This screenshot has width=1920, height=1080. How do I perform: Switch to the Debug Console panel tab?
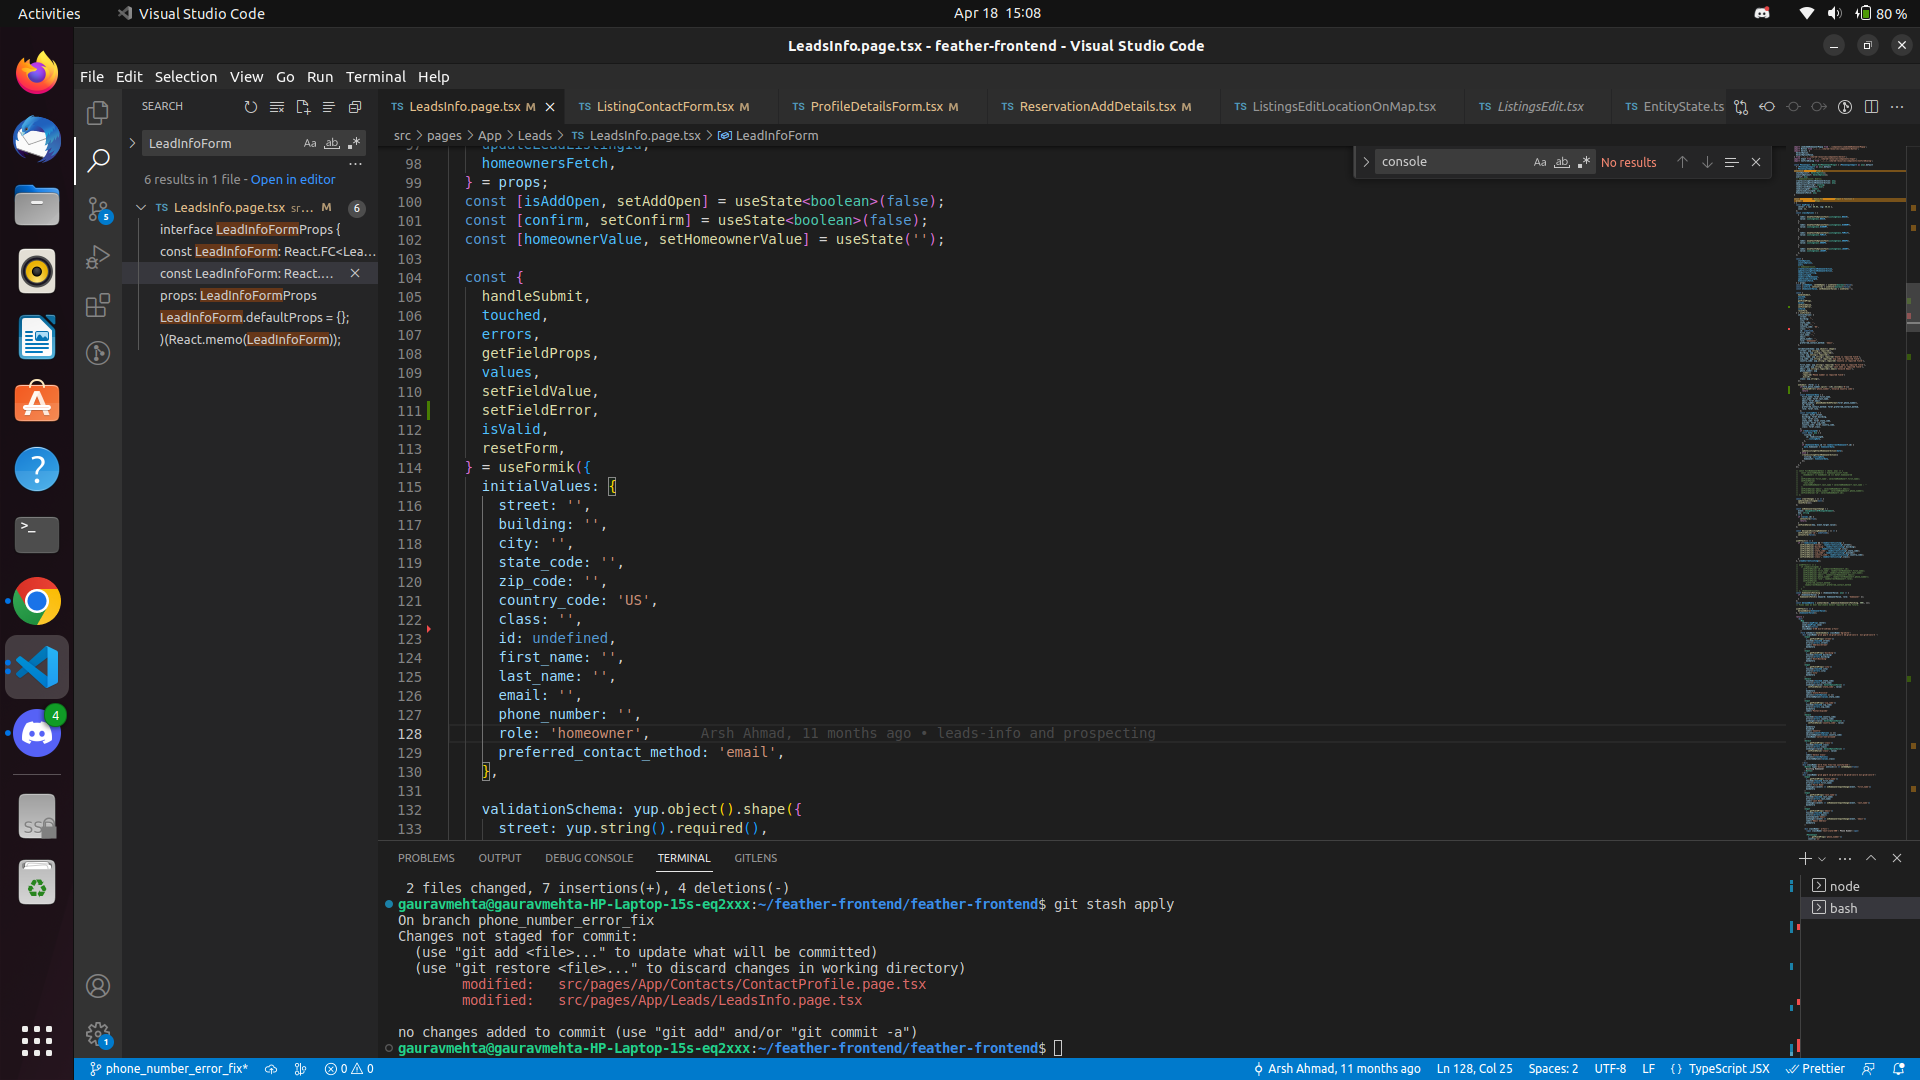click(x=589, y=858)
